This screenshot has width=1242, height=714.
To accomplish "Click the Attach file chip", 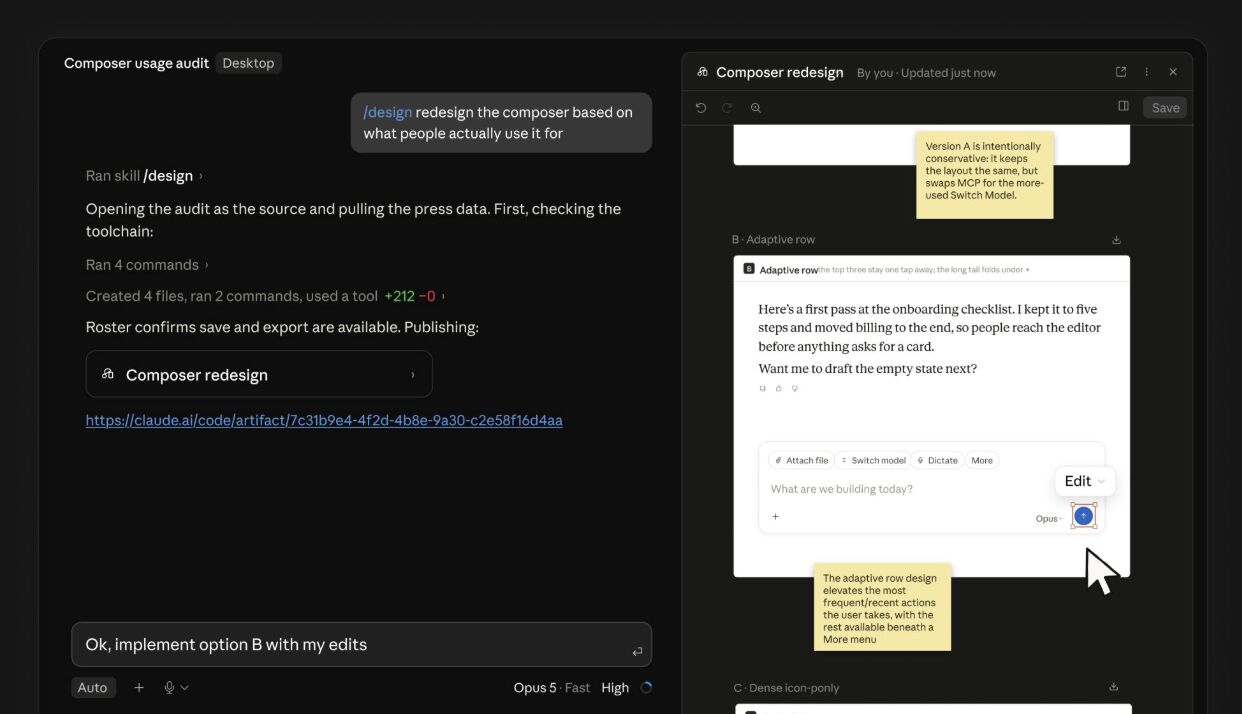I will pos(800,460).
